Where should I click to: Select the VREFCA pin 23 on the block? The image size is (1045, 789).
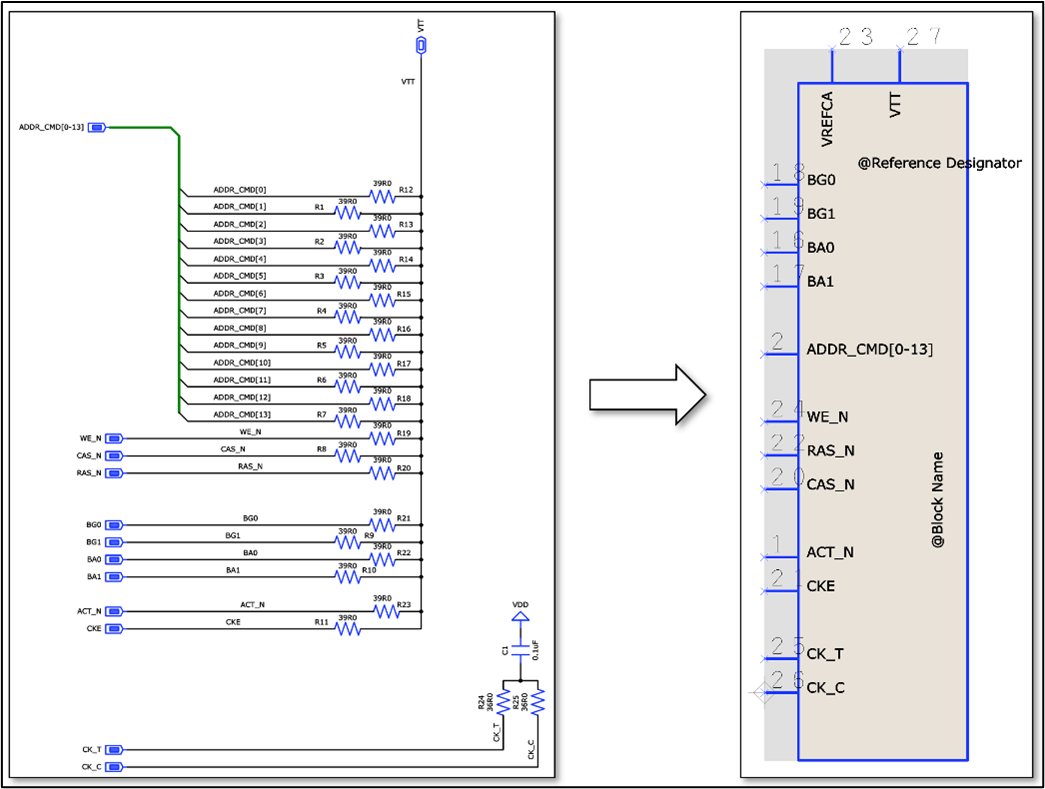pos(832,65)
